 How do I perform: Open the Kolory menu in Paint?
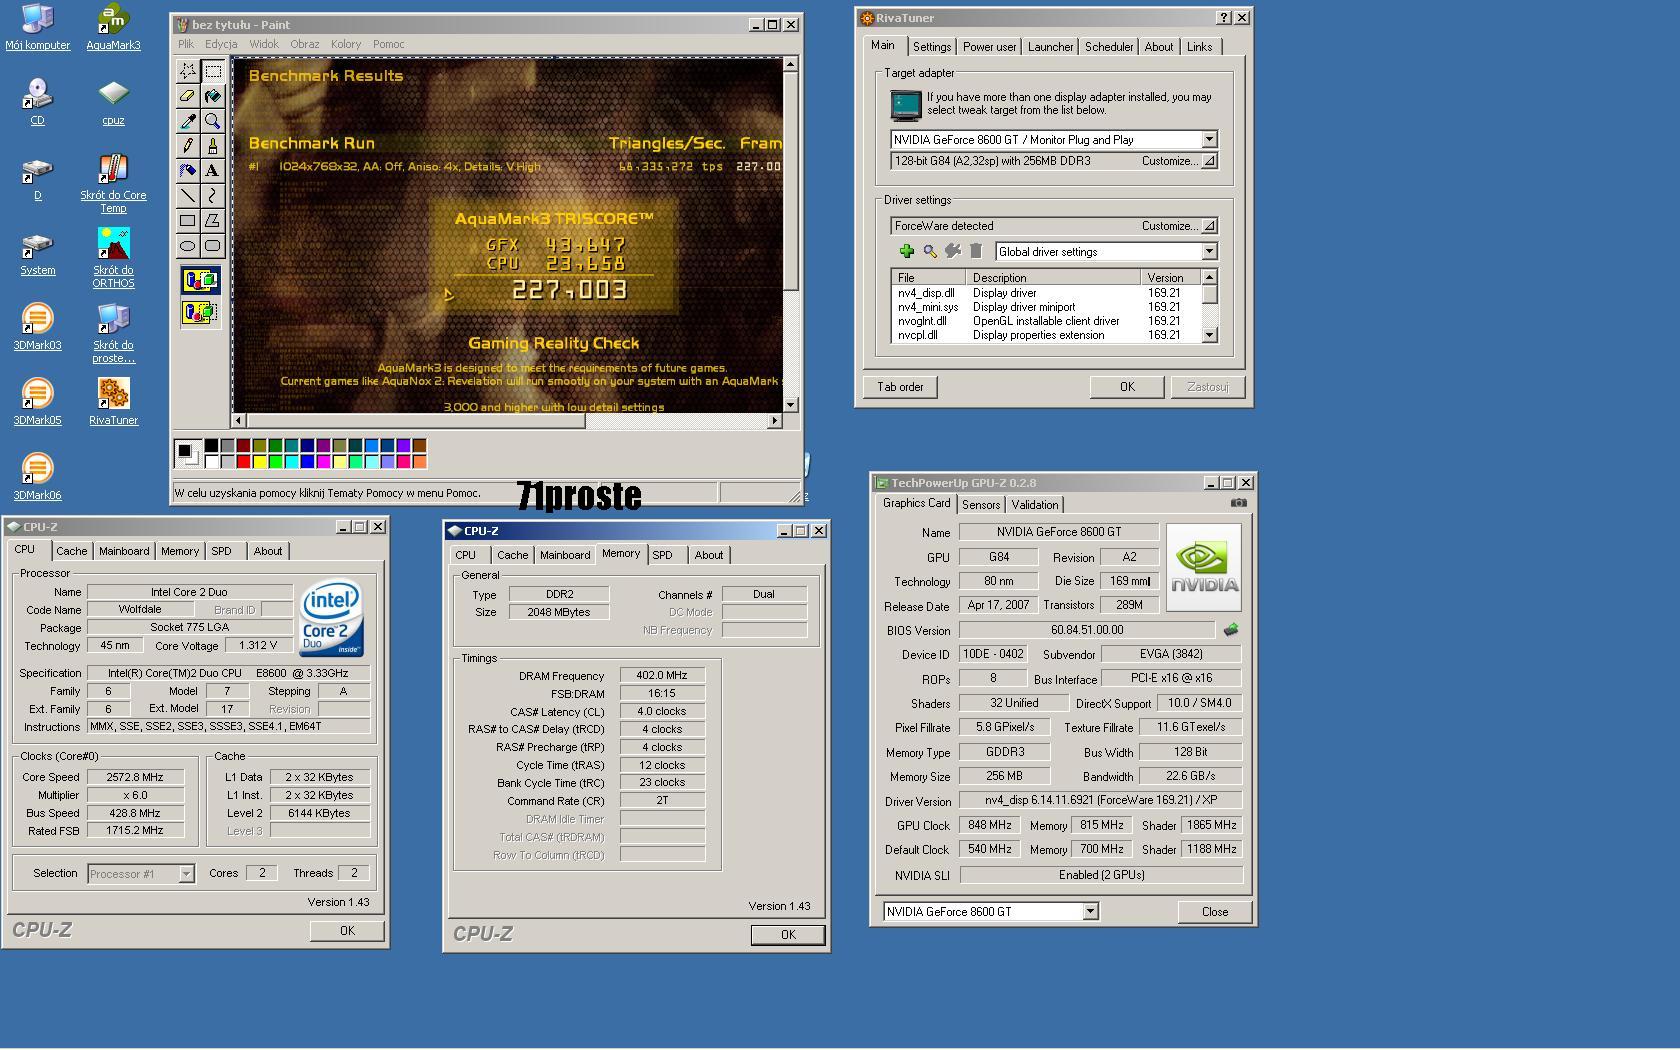346,44
